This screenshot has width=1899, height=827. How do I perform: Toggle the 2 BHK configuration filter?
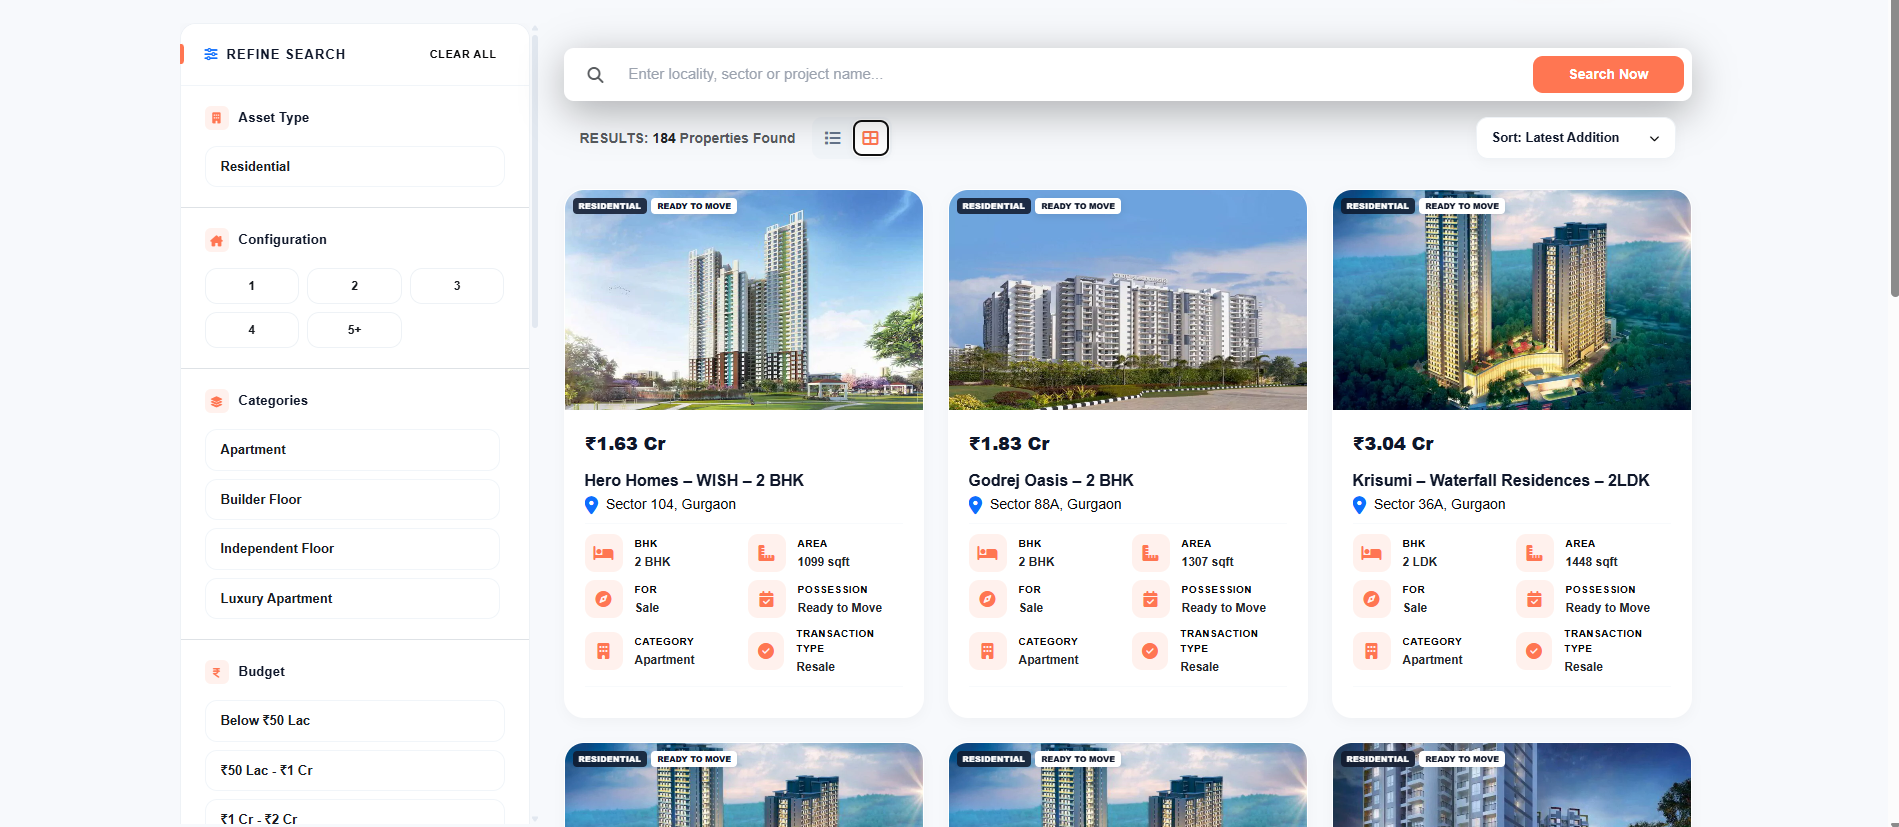coord(354,286)
